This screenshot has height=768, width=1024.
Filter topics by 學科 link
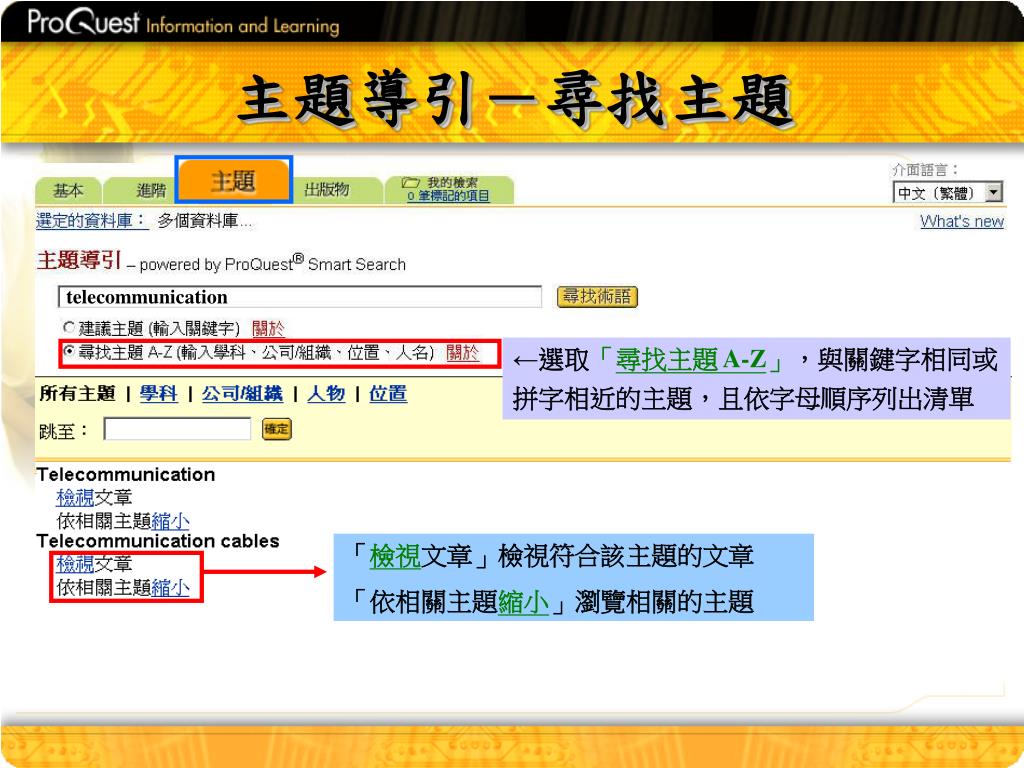[159, 393]
